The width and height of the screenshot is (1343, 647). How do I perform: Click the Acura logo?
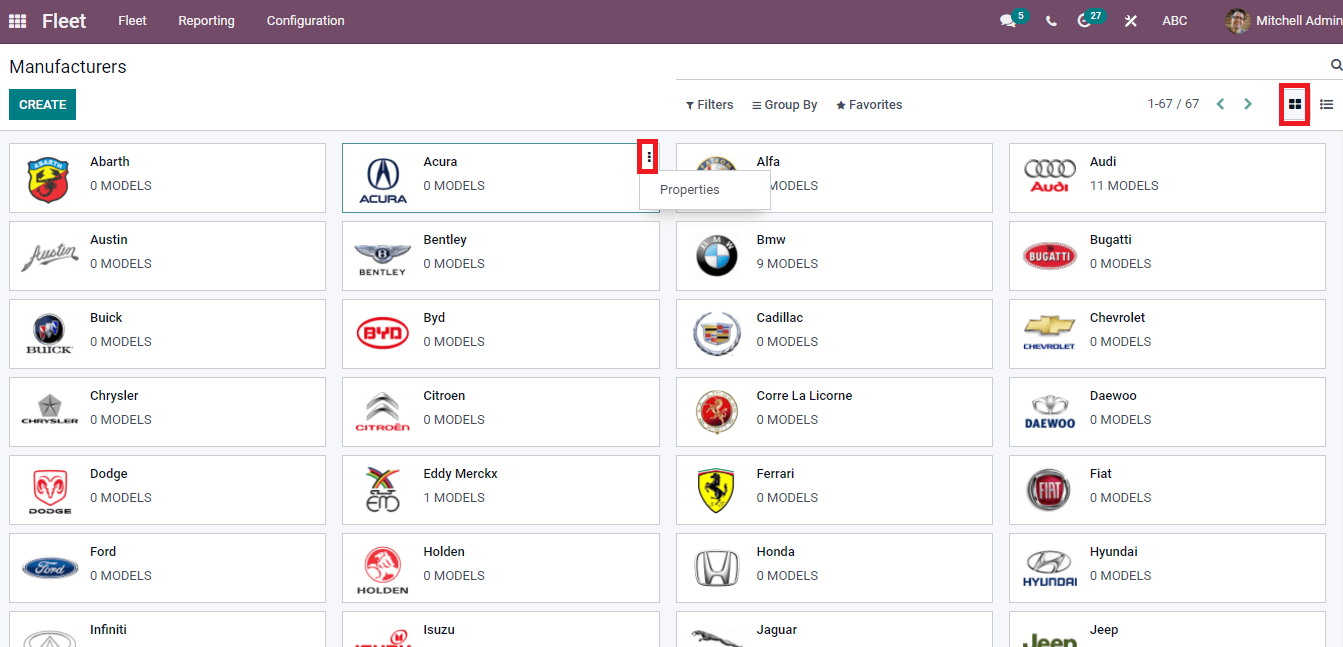pos(383,179)
